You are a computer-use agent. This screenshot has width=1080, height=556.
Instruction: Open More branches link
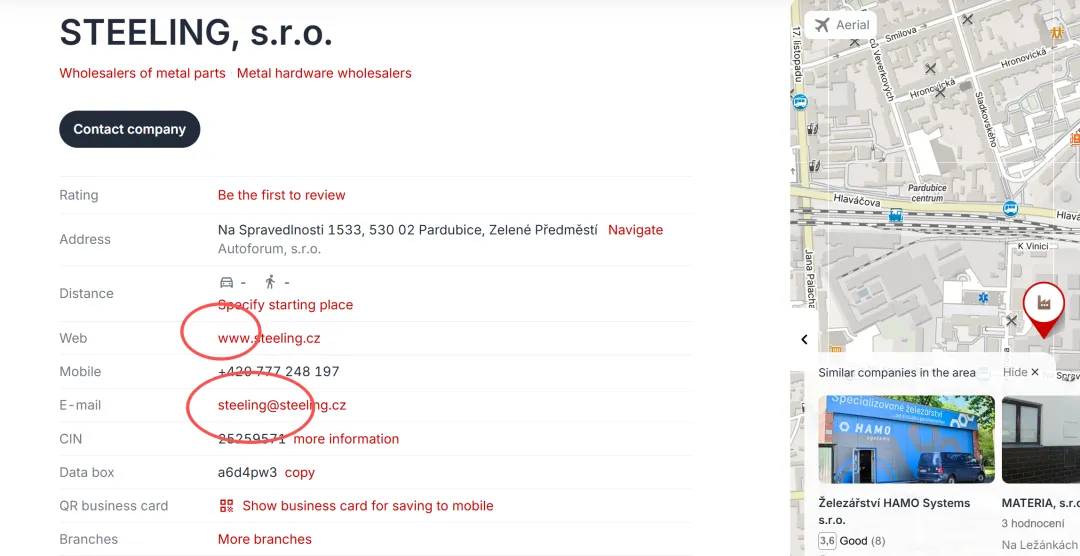(x=264, y=539)
